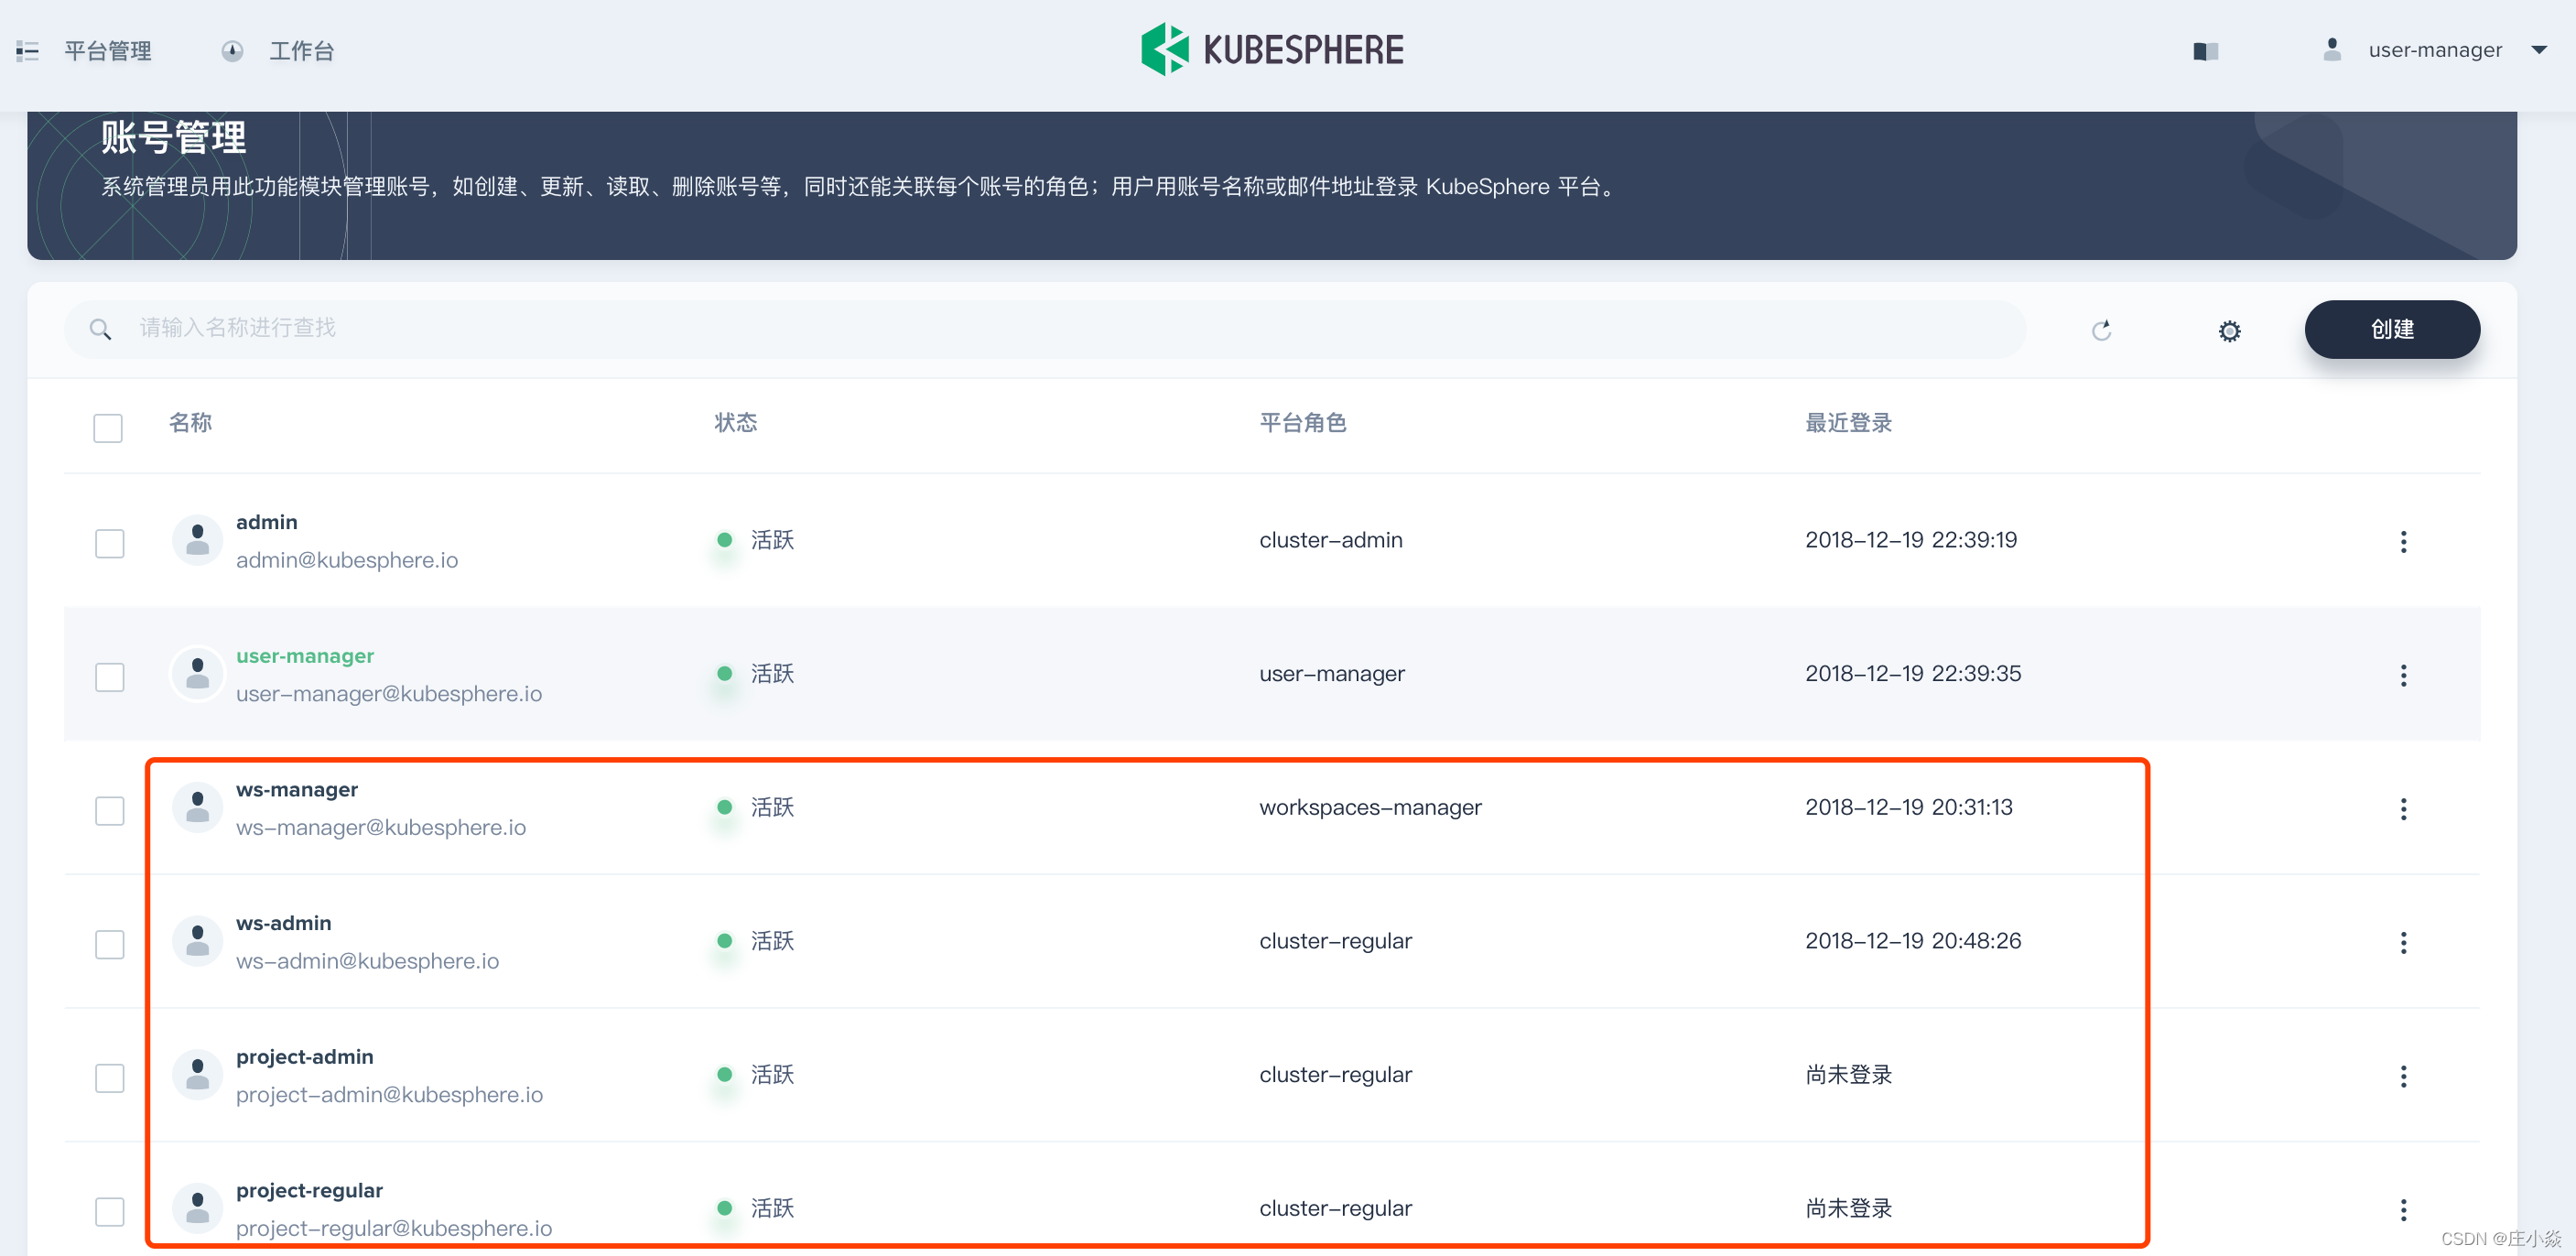Screen dimensions: 2576x1256
Task: Open more actions for user-manager row
Action: click(2403, 675)
